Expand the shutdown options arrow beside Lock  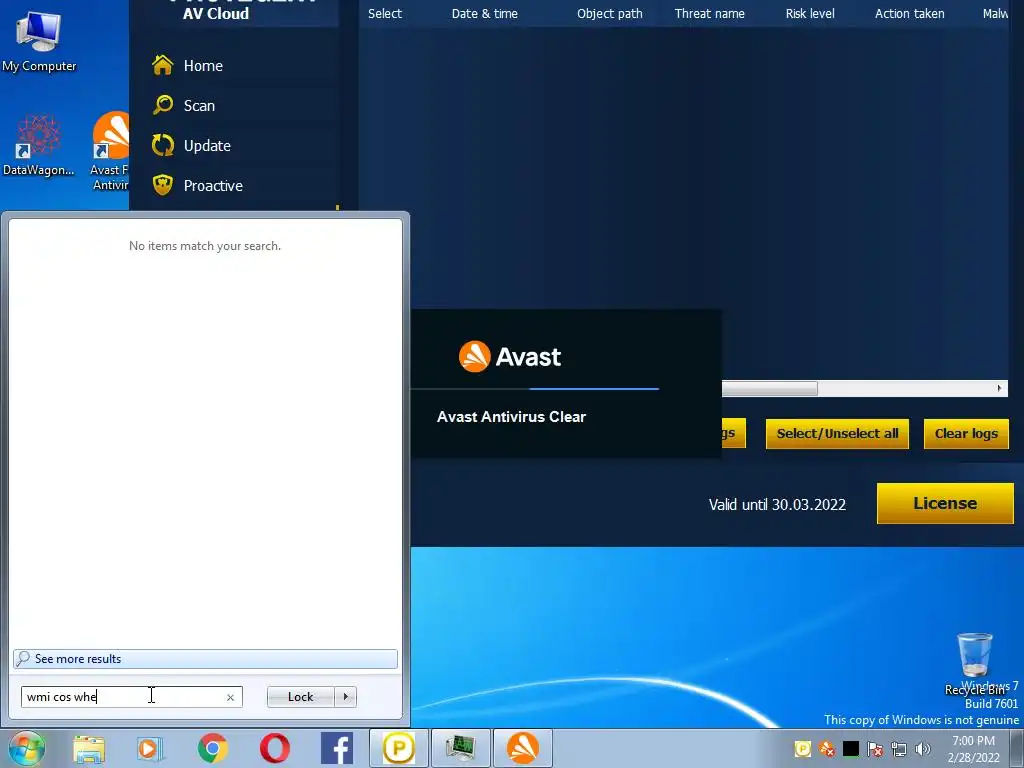click(345, 697)
